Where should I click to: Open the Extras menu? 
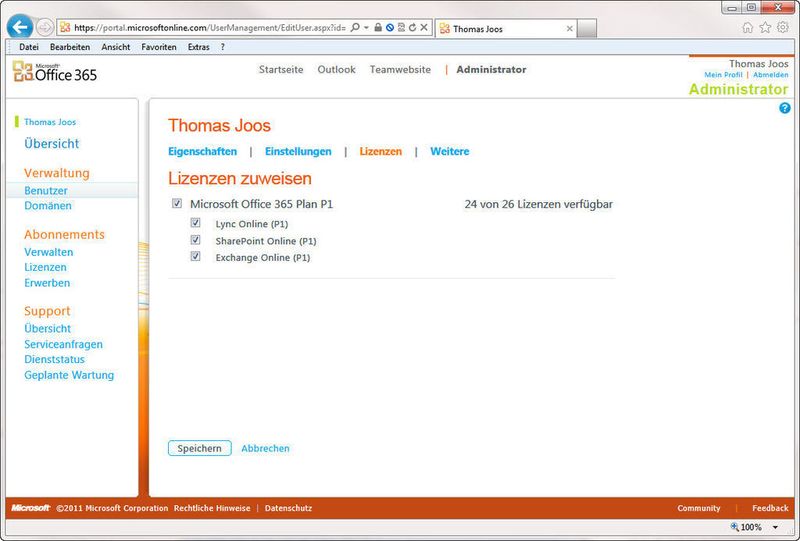pyautogui.click(x=198, y=47)
